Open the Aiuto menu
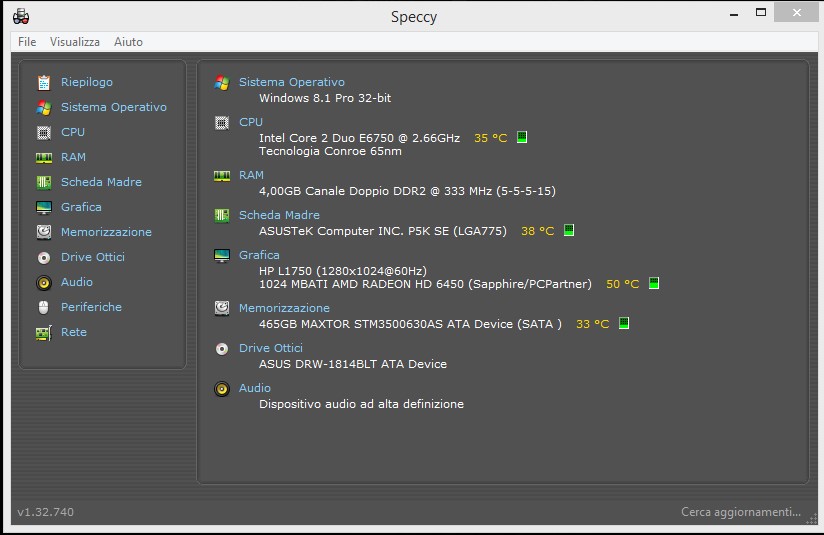Viewport: 824px width, 535px height. pos(128,42)
